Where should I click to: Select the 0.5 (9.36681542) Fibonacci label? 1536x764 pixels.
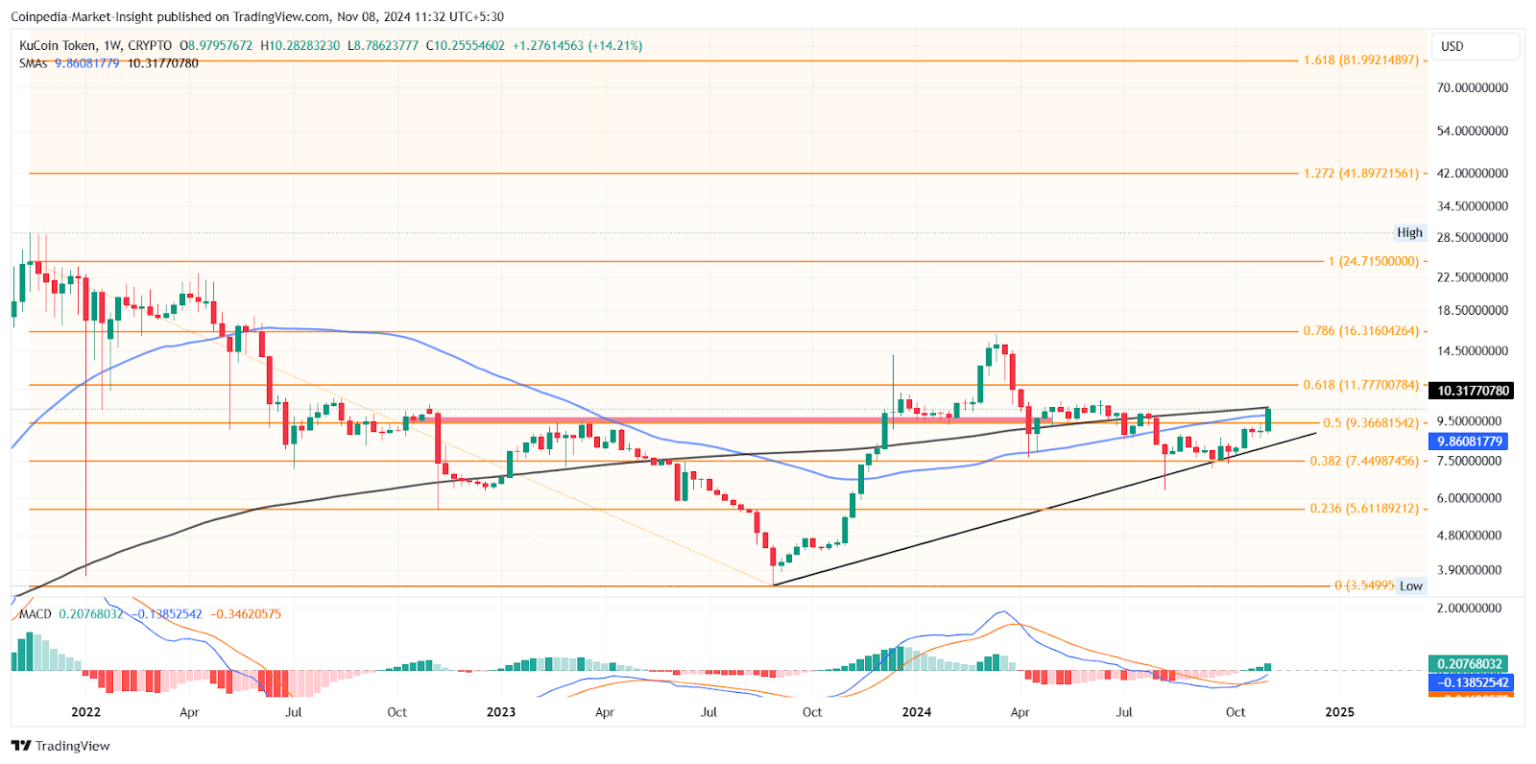coord(1370,423)
